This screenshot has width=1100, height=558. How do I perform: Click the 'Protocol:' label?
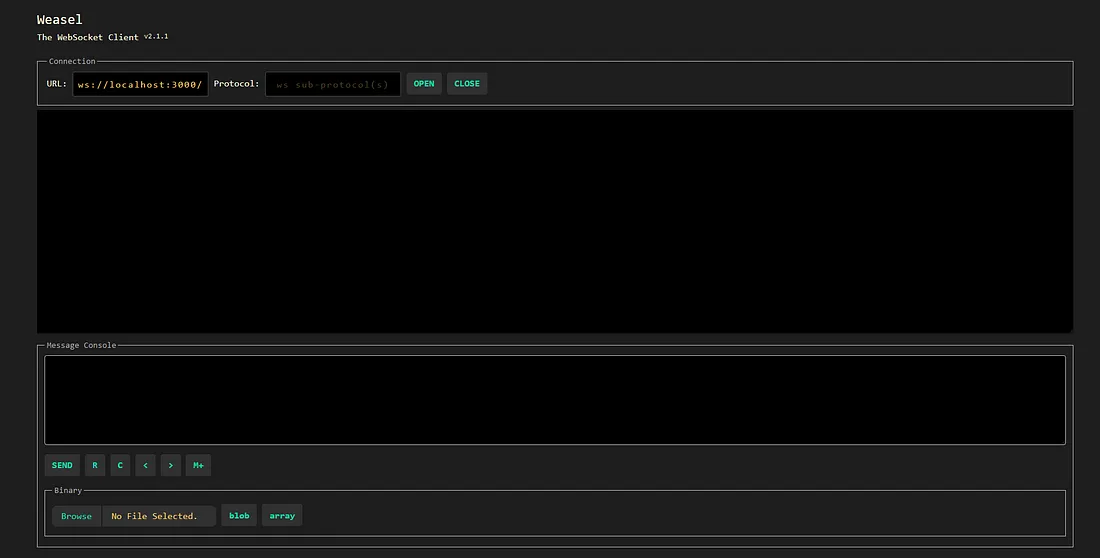(x=236, y=84)
